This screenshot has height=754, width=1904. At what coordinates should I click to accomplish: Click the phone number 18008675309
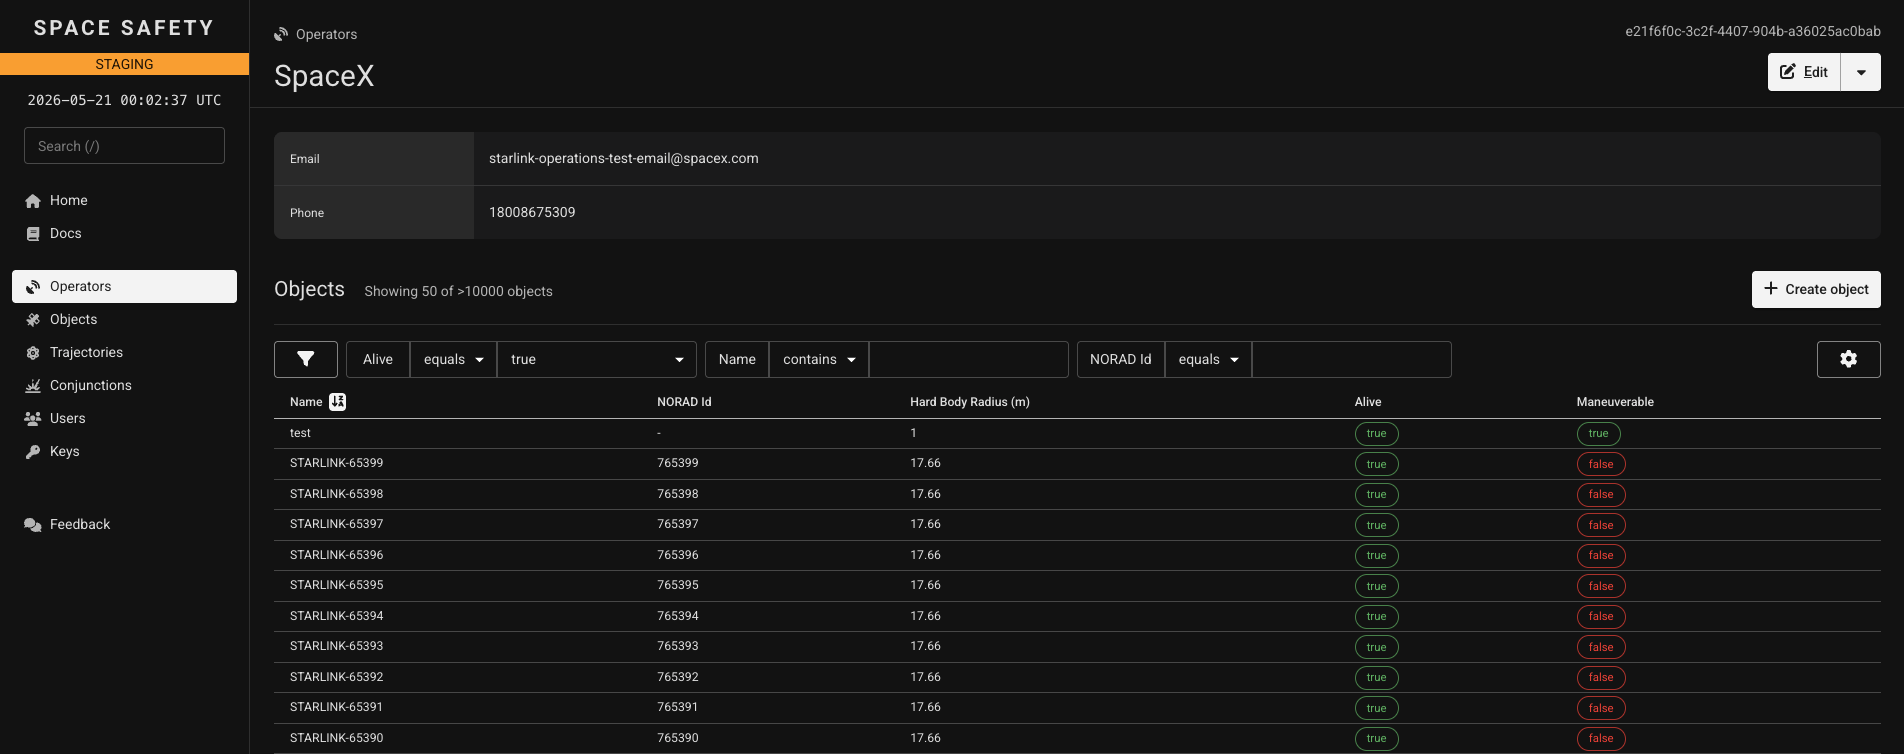(532, 212)
